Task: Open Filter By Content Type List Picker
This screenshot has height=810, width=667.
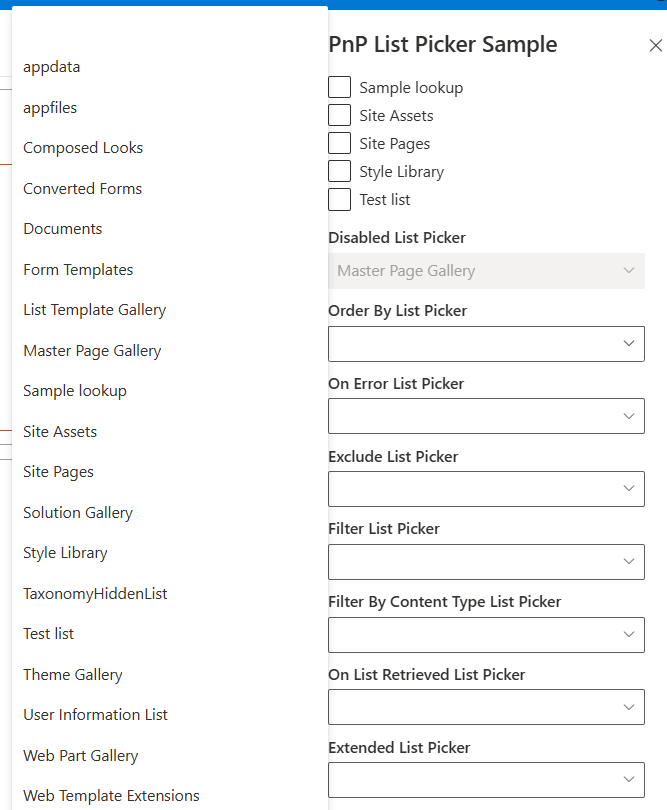Action: pyautogui.click(x=486, y=635)
